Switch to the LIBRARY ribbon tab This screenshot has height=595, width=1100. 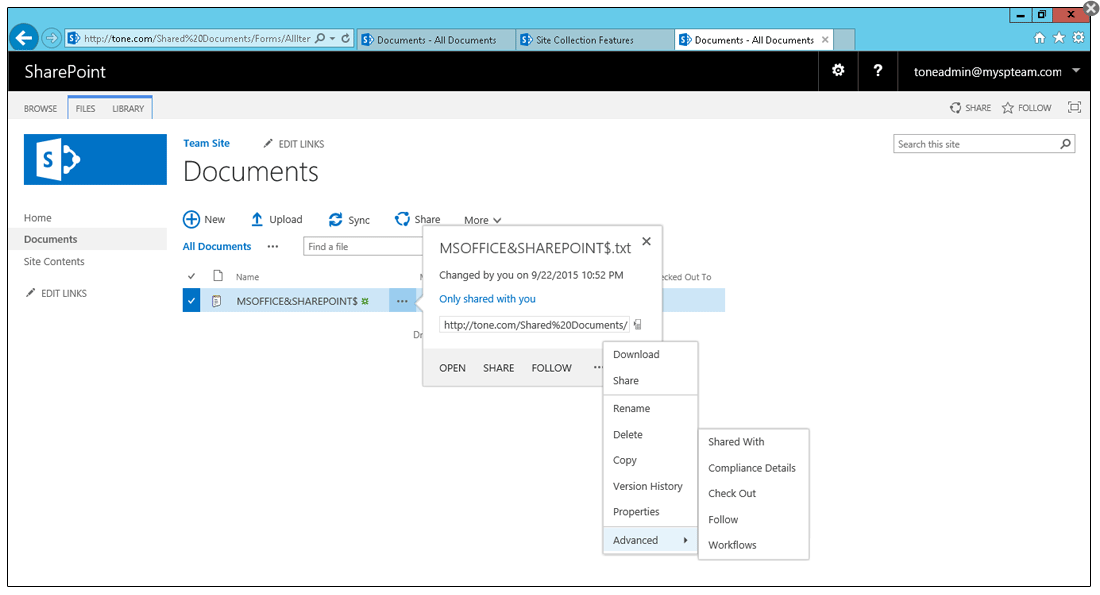[x=128, y=109]
